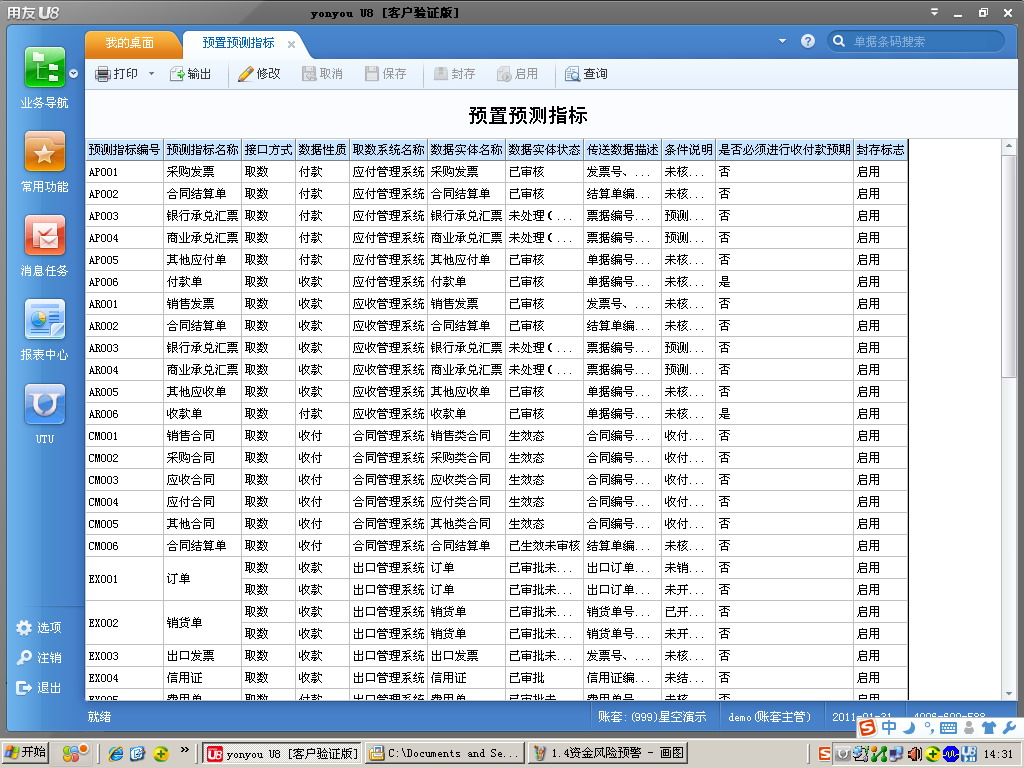This screenshot has height=768, width=1024.
Task: Expand the 打印 dropdown arrow
Action: click(152, 74)
